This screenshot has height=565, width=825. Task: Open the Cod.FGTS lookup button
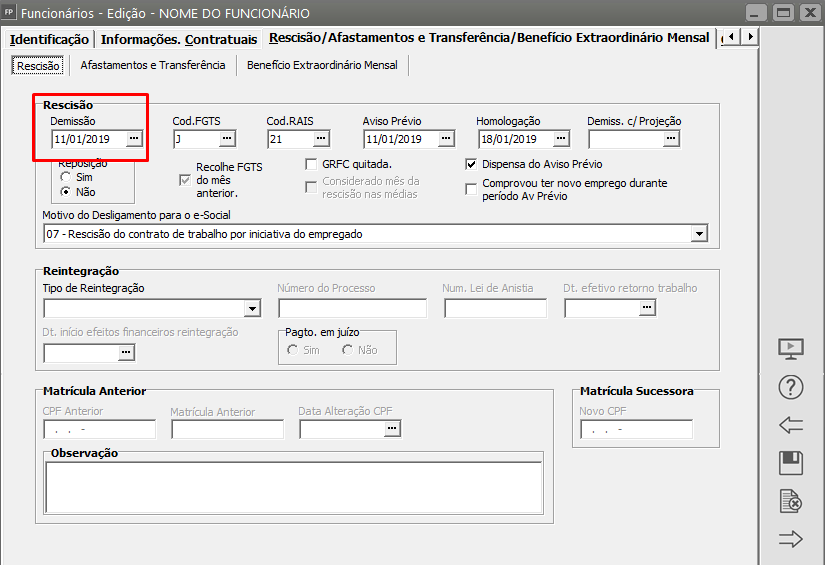tap(227, 139)
